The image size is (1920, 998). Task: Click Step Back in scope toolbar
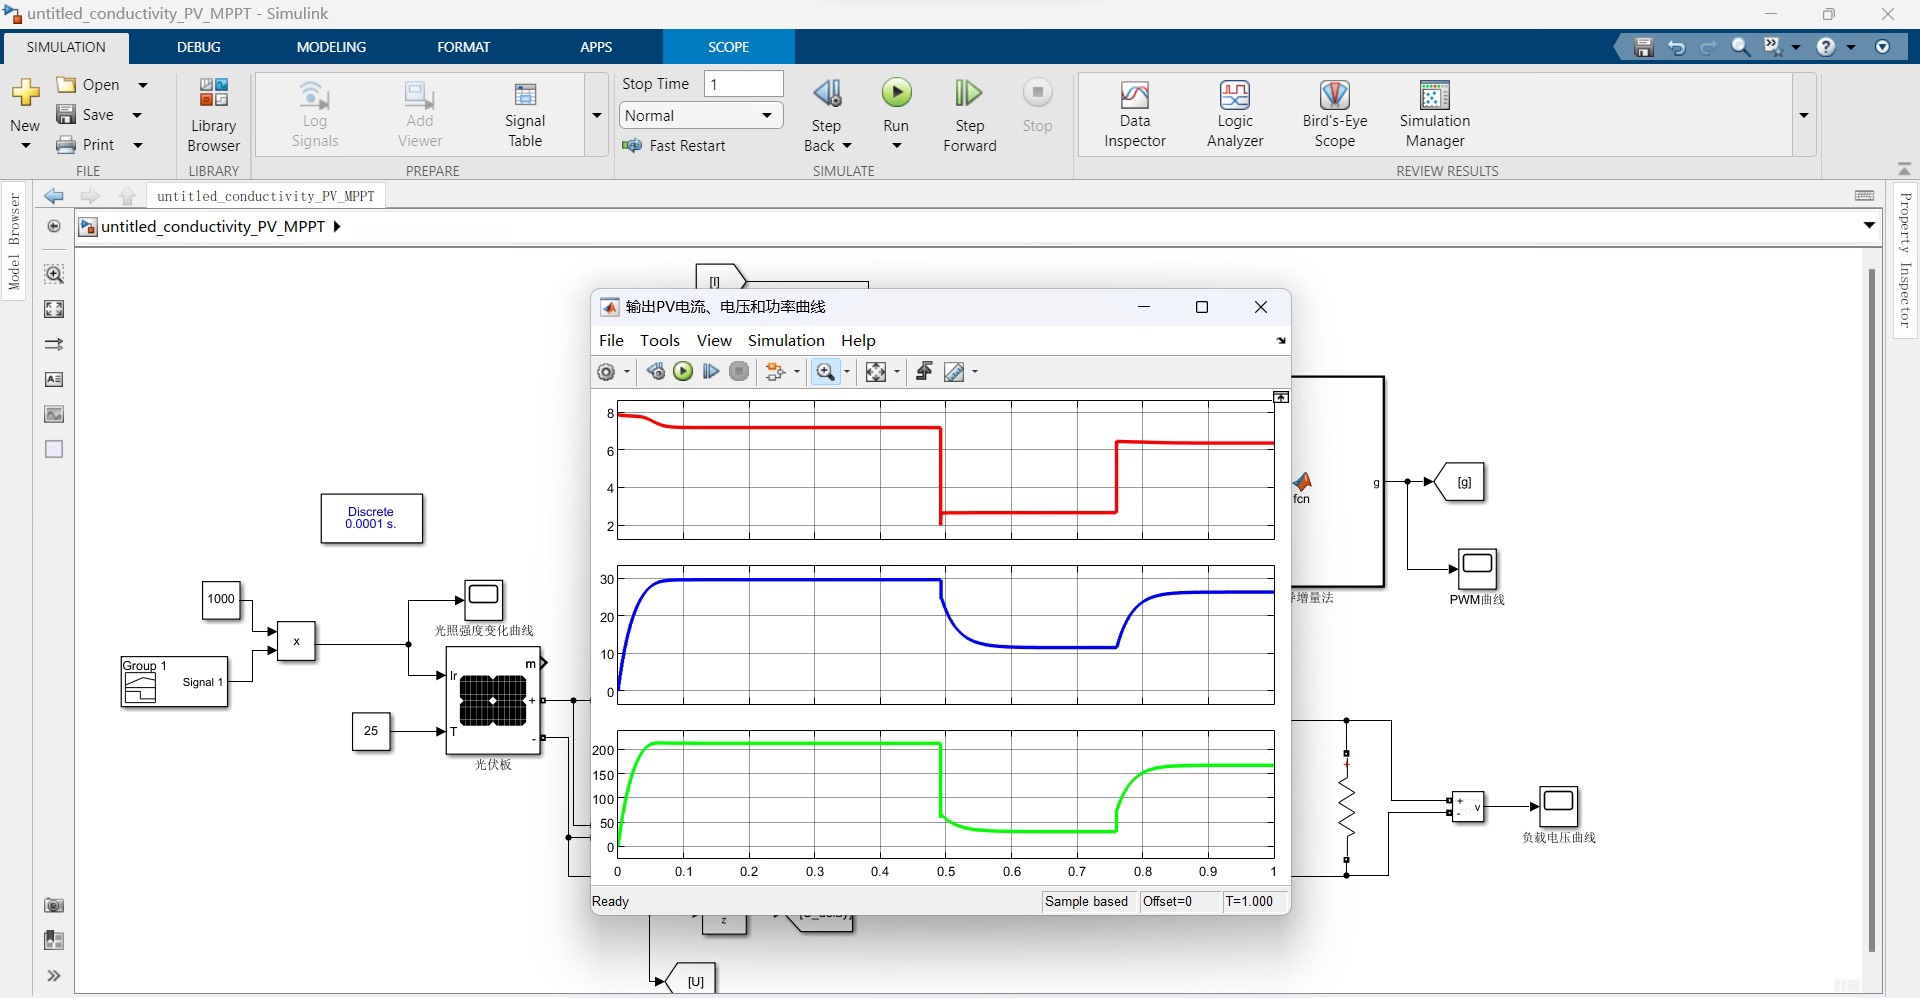point(656,372)
